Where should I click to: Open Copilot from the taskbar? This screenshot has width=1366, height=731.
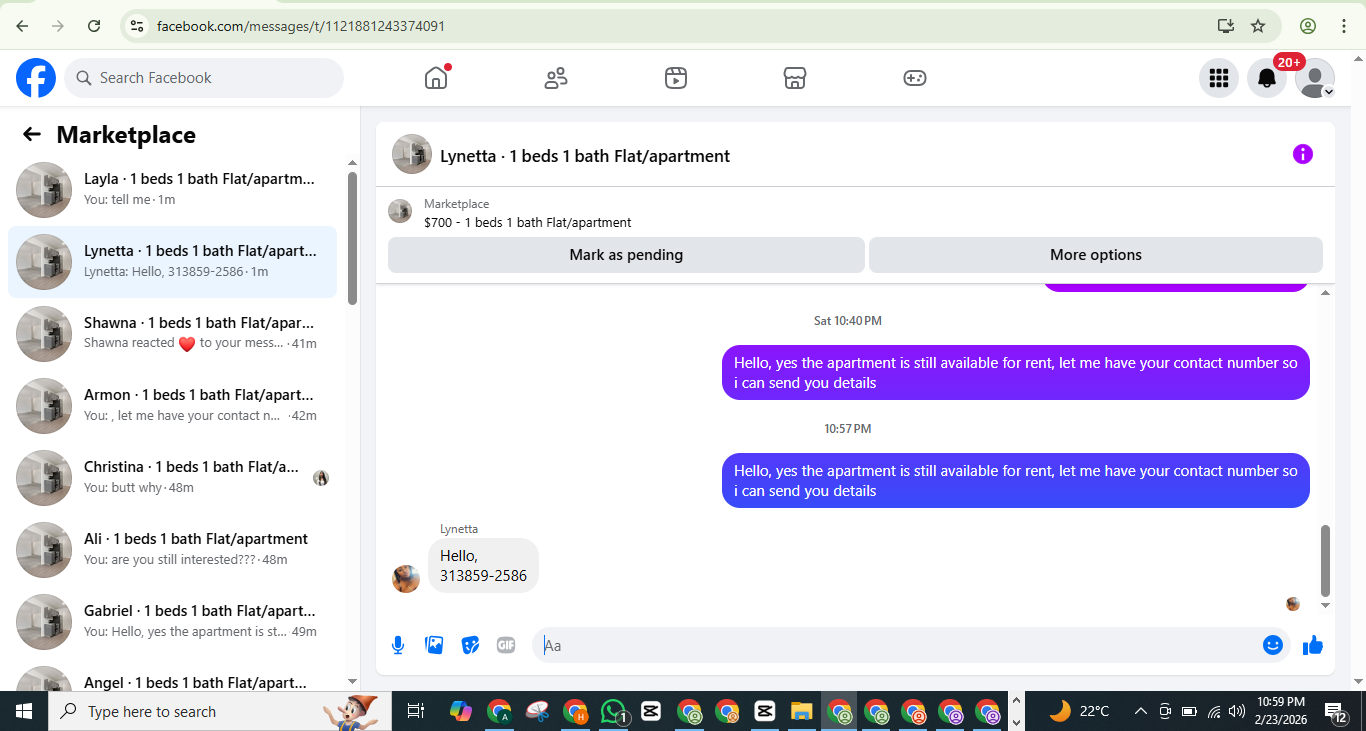coord(461,711)
